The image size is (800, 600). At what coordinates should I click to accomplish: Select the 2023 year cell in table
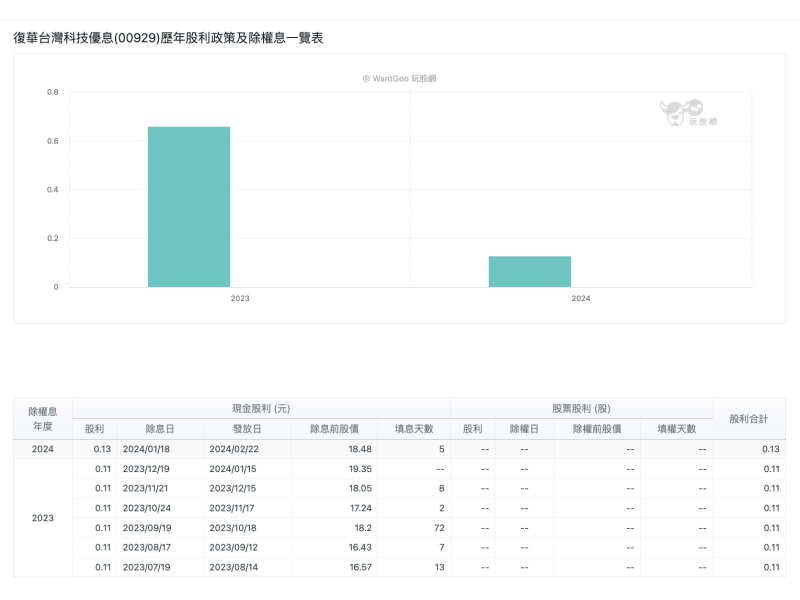[x=43, y=518]
